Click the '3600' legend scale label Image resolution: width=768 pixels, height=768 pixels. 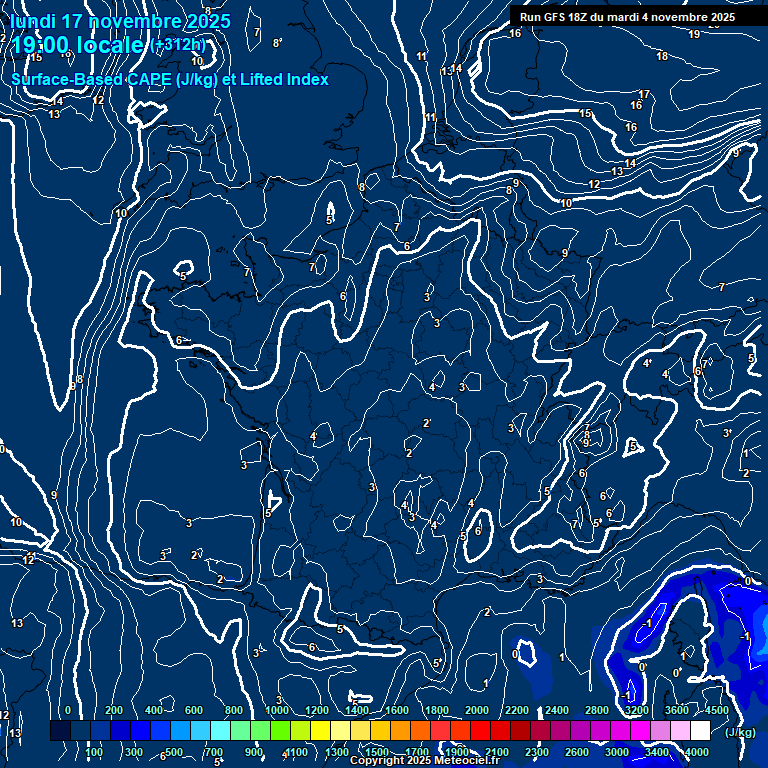(x=677, y=710)
